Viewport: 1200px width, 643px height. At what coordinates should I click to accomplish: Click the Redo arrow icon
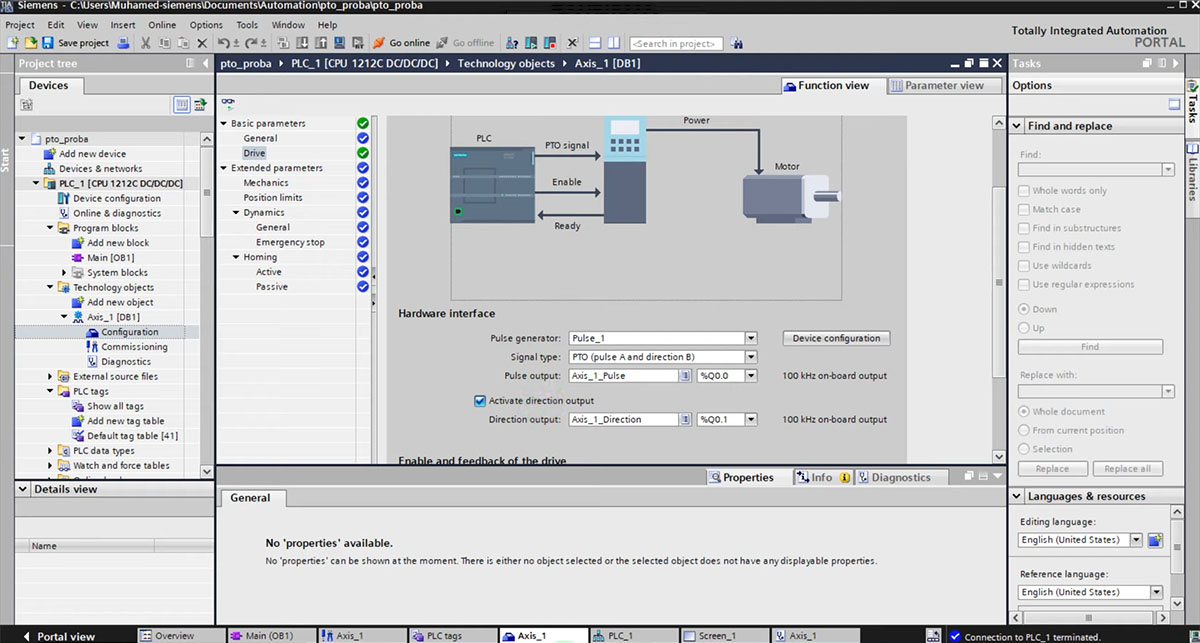[x=252, y=43]
